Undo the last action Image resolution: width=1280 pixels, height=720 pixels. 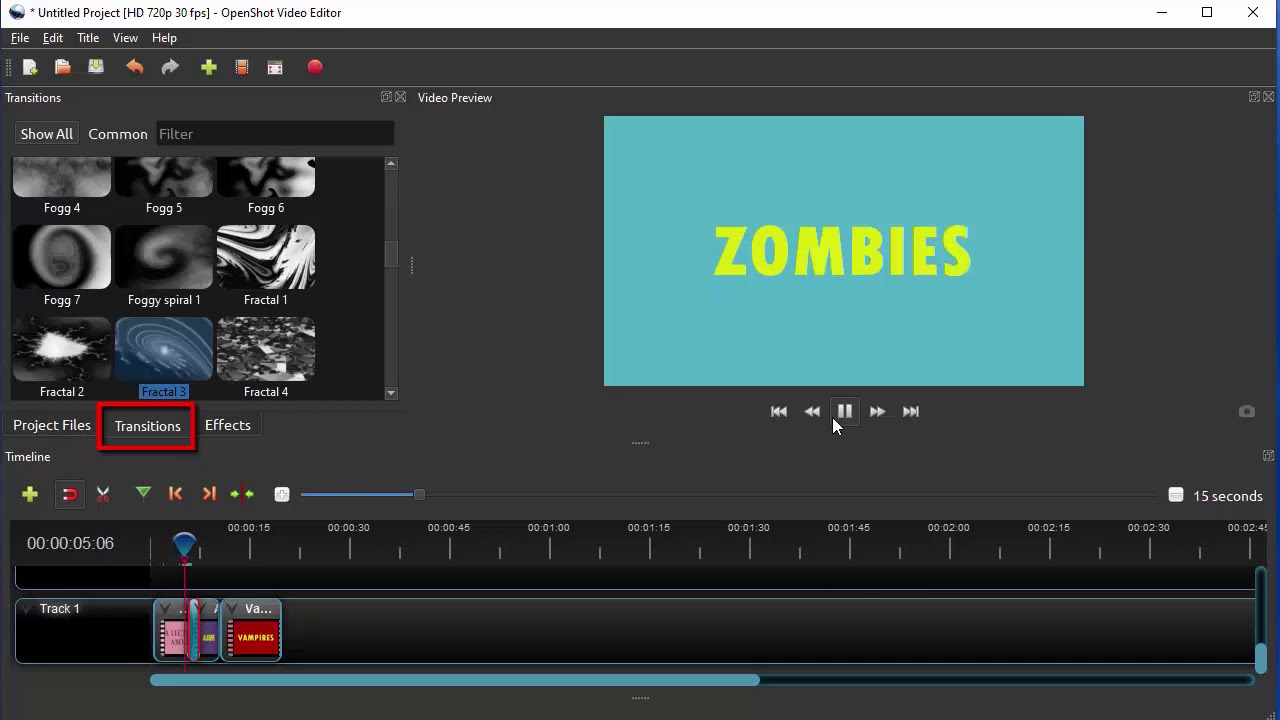(x=135, y=67)
